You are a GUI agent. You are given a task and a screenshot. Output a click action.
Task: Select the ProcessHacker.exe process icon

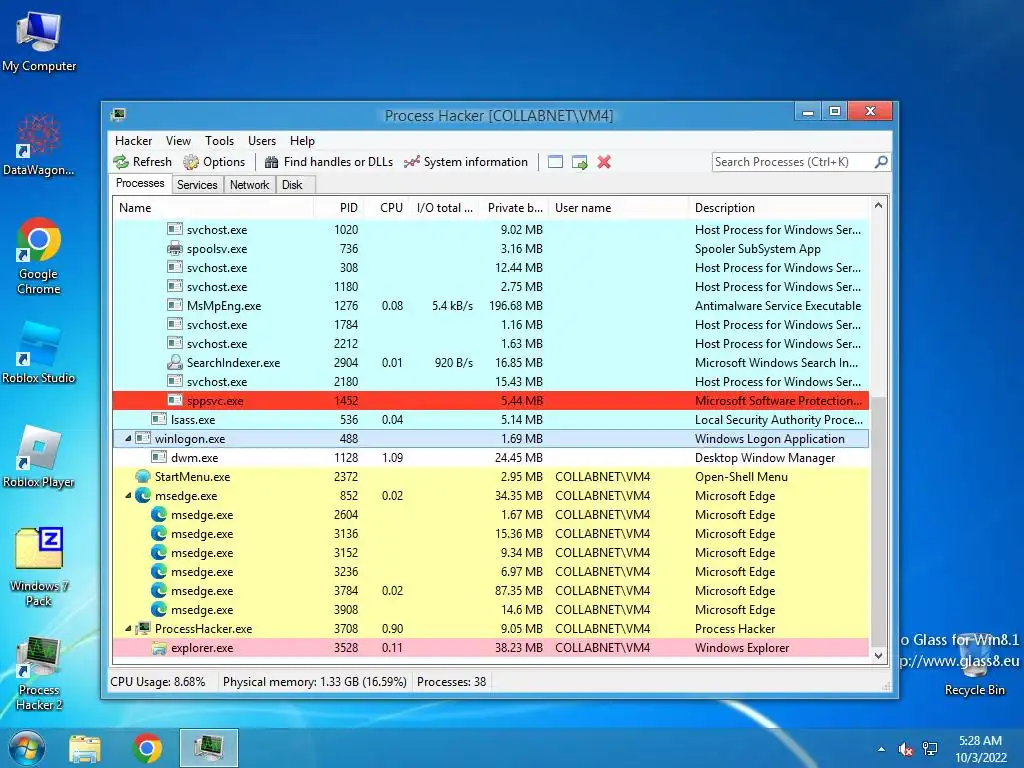tap(143, 629)
